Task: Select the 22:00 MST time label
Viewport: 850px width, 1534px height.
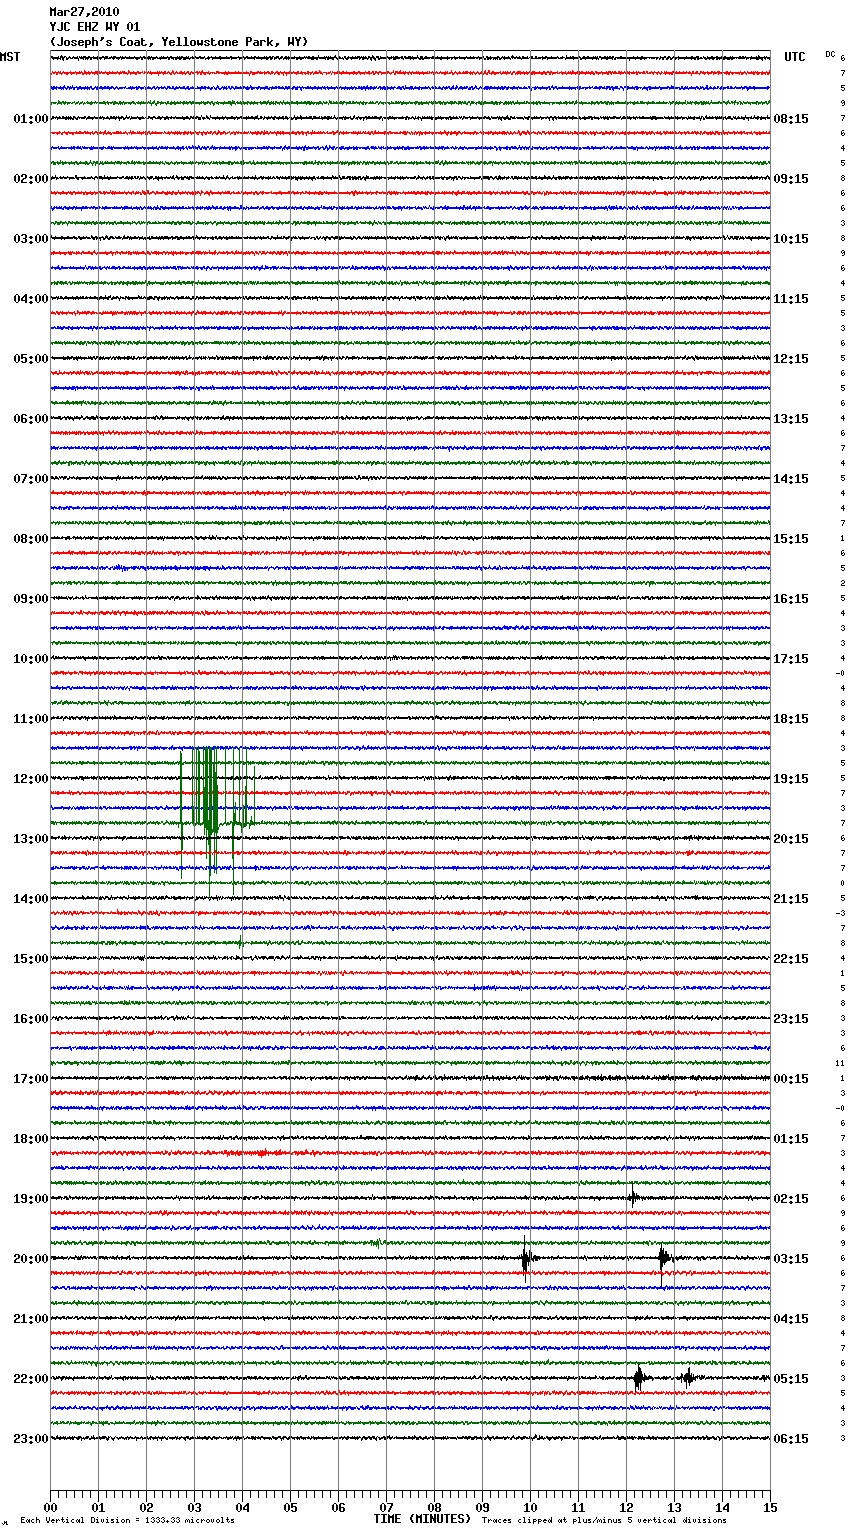Action: coord(31,1379)
